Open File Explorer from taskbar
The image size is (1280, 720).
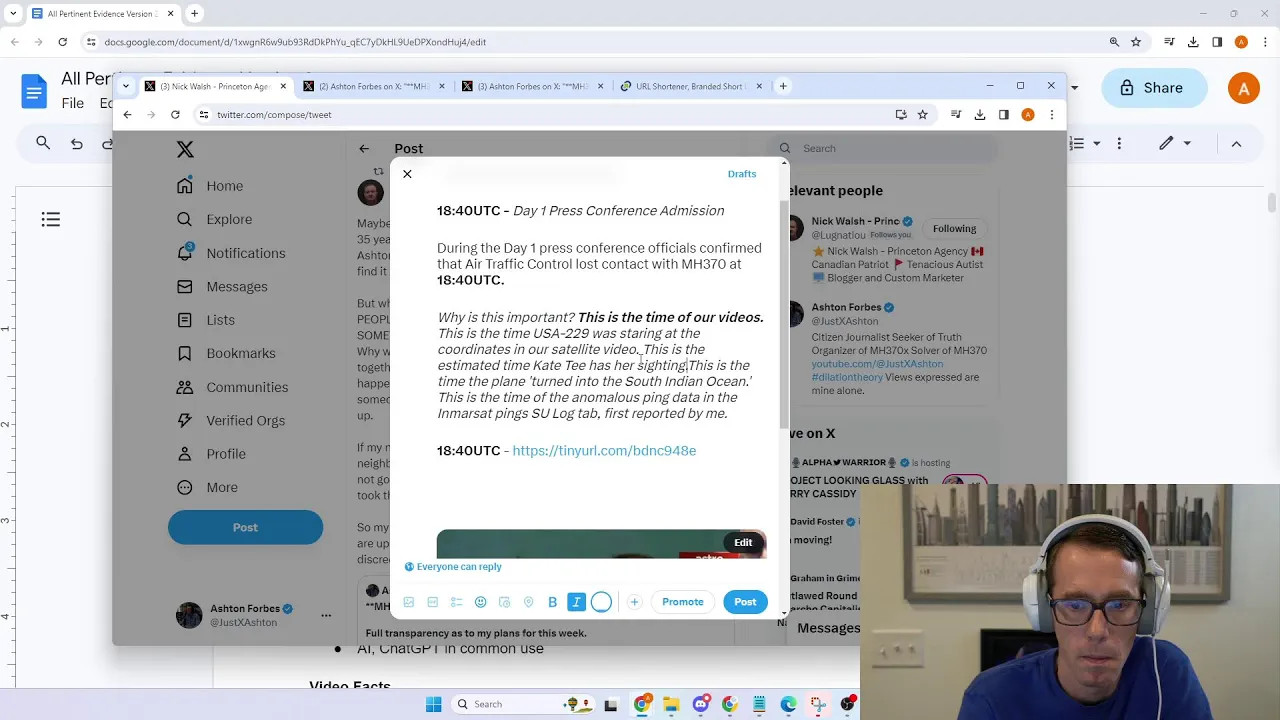(671, 704)
